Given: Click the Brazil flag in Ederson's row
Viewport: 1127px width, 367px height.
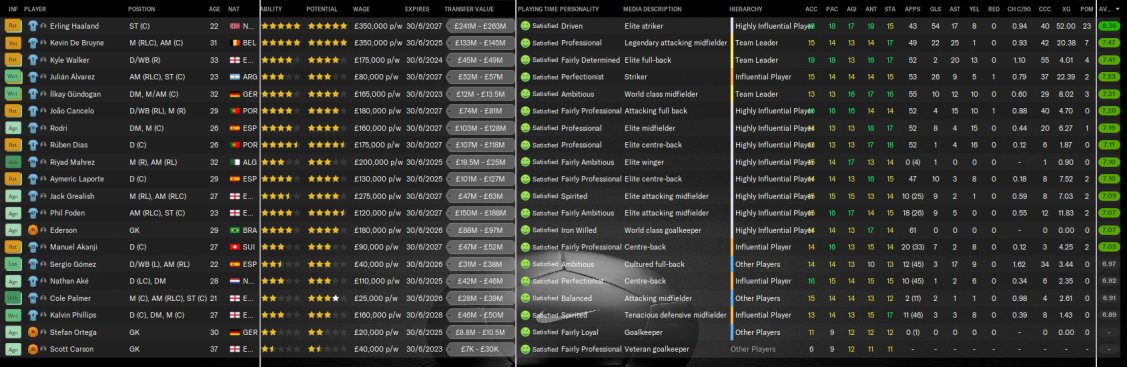Looking at the screenshot, I should (x=234, y=230).
